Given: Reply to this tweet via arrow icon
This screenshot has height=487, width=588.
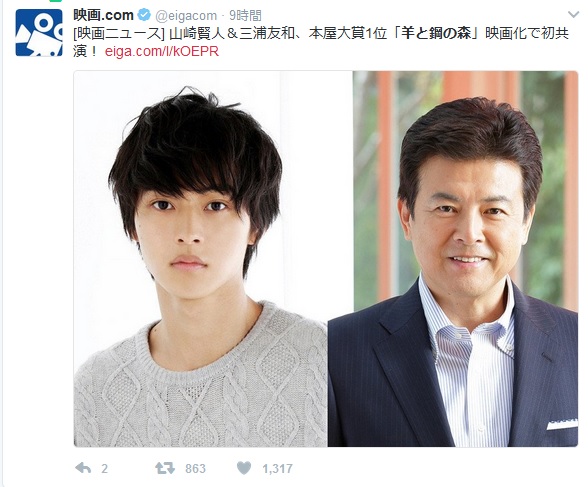Looking at the screenshot, I should click(83, 468).
